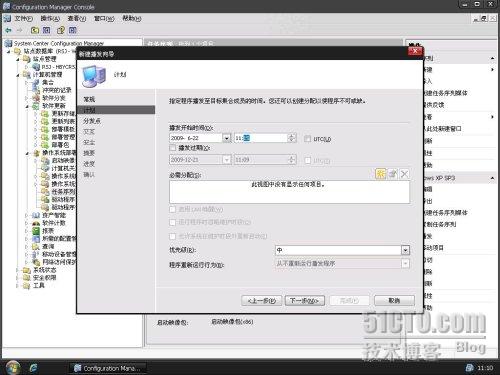The image size is (500, 375).
Task: Click the Show/Hide console tree toolbar icon
Action: (47, 30)
